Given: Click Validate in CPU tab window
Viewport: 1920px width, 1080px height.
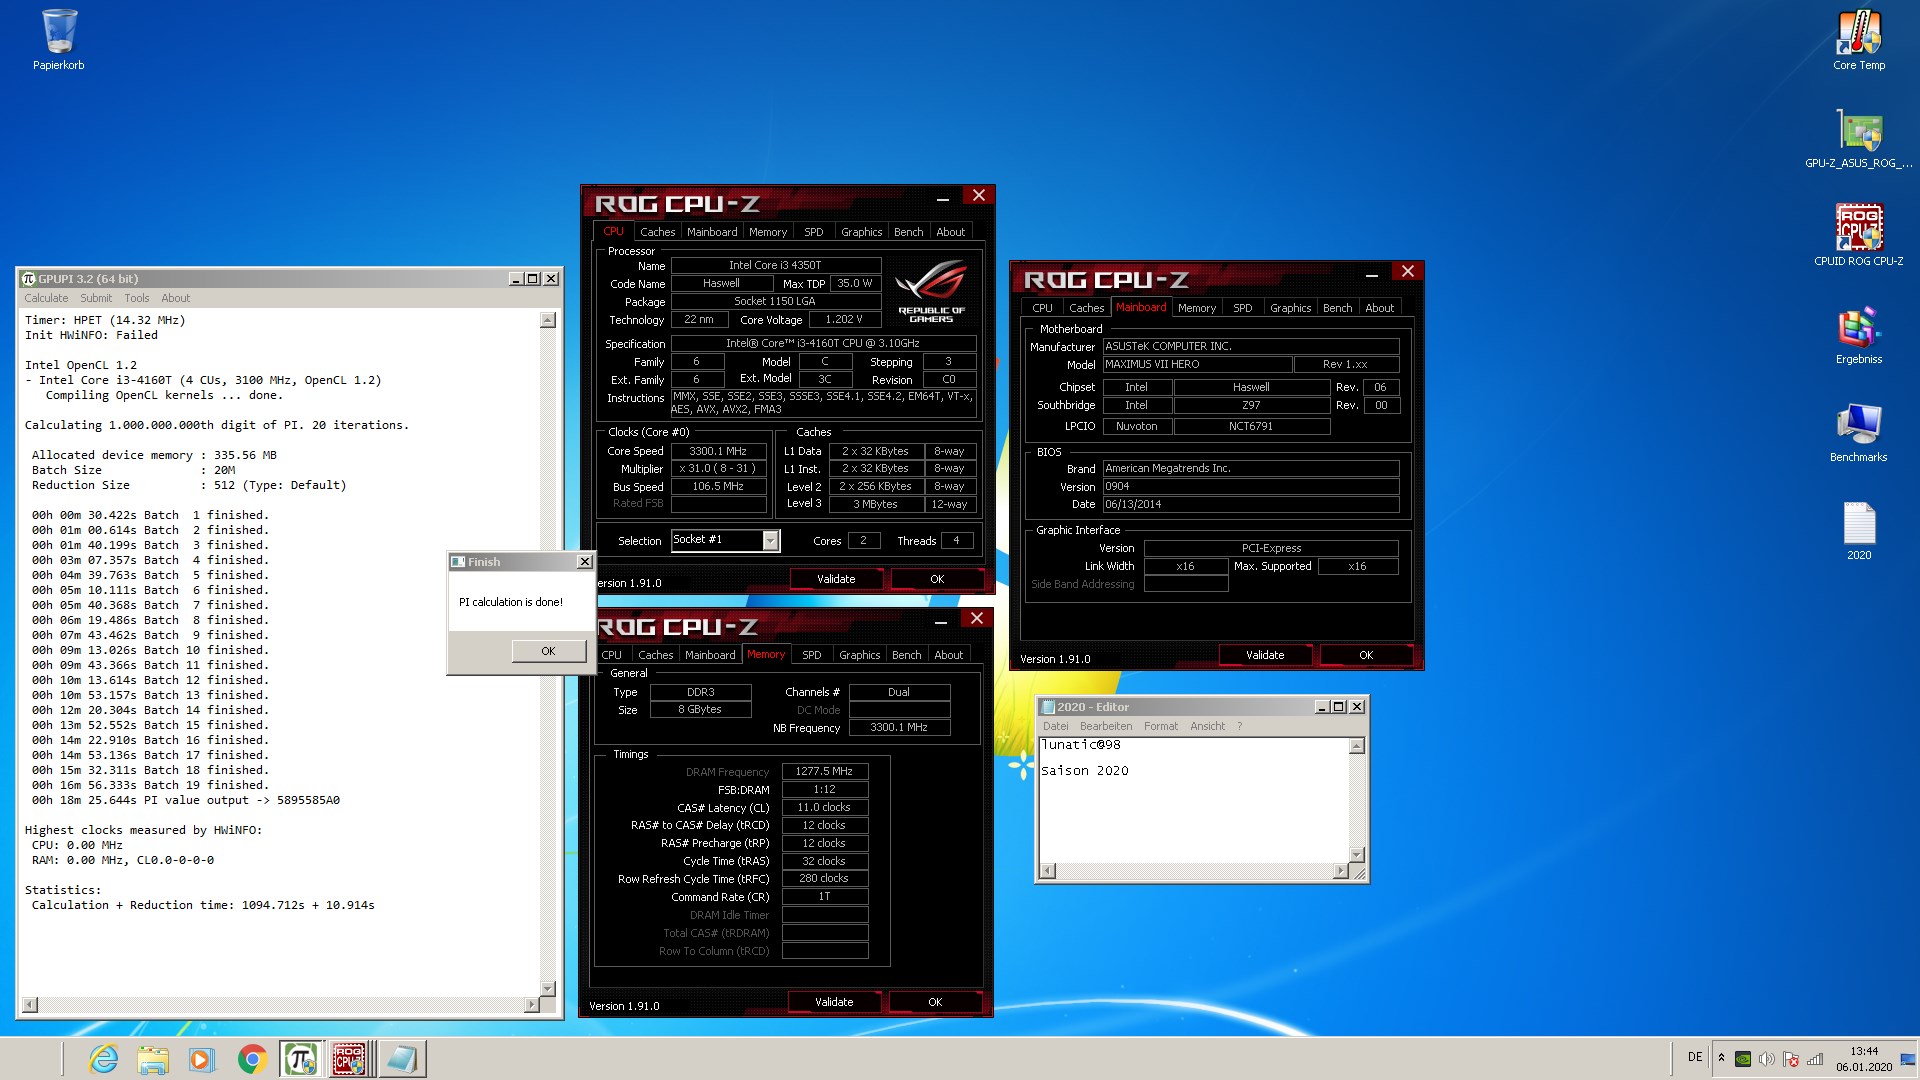Looking at the screenshot, I should pos(836,579).
